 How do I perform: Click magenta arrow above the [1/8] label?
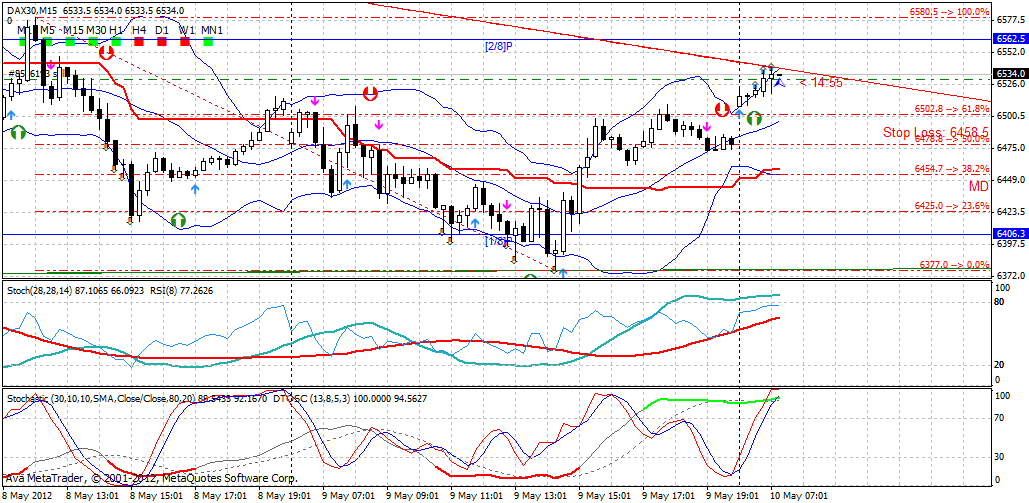click(507, 205)
